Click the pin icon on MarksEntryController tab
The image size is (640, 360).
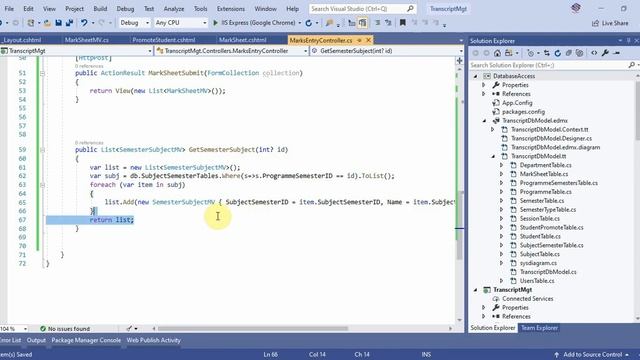tap(359, 40)
